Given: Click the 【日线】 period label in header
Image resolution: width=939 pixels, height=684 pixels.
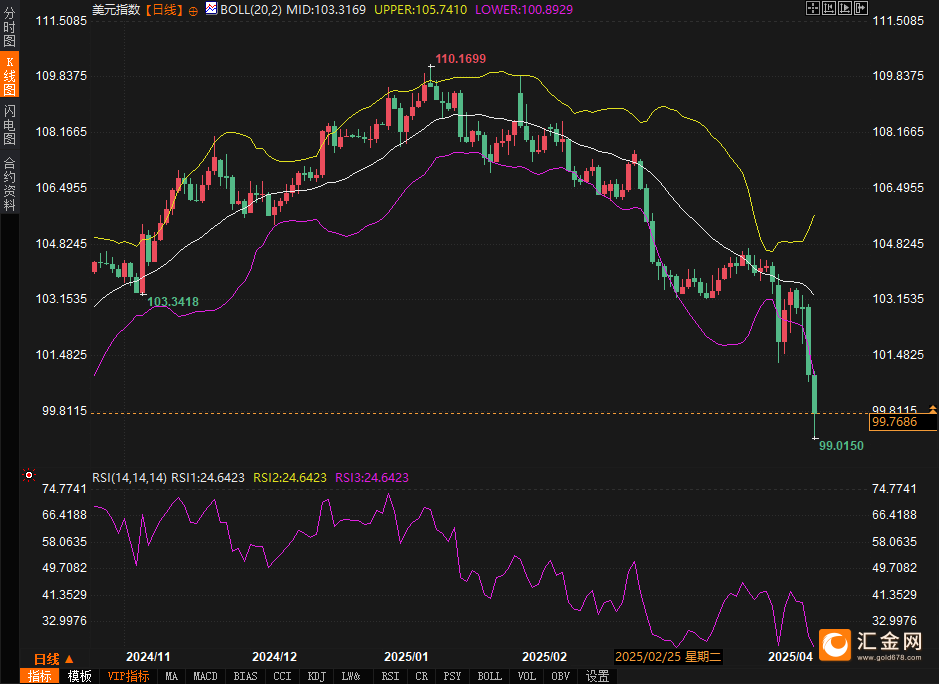Looking at the screenshot, I should (x=163, y=10).
